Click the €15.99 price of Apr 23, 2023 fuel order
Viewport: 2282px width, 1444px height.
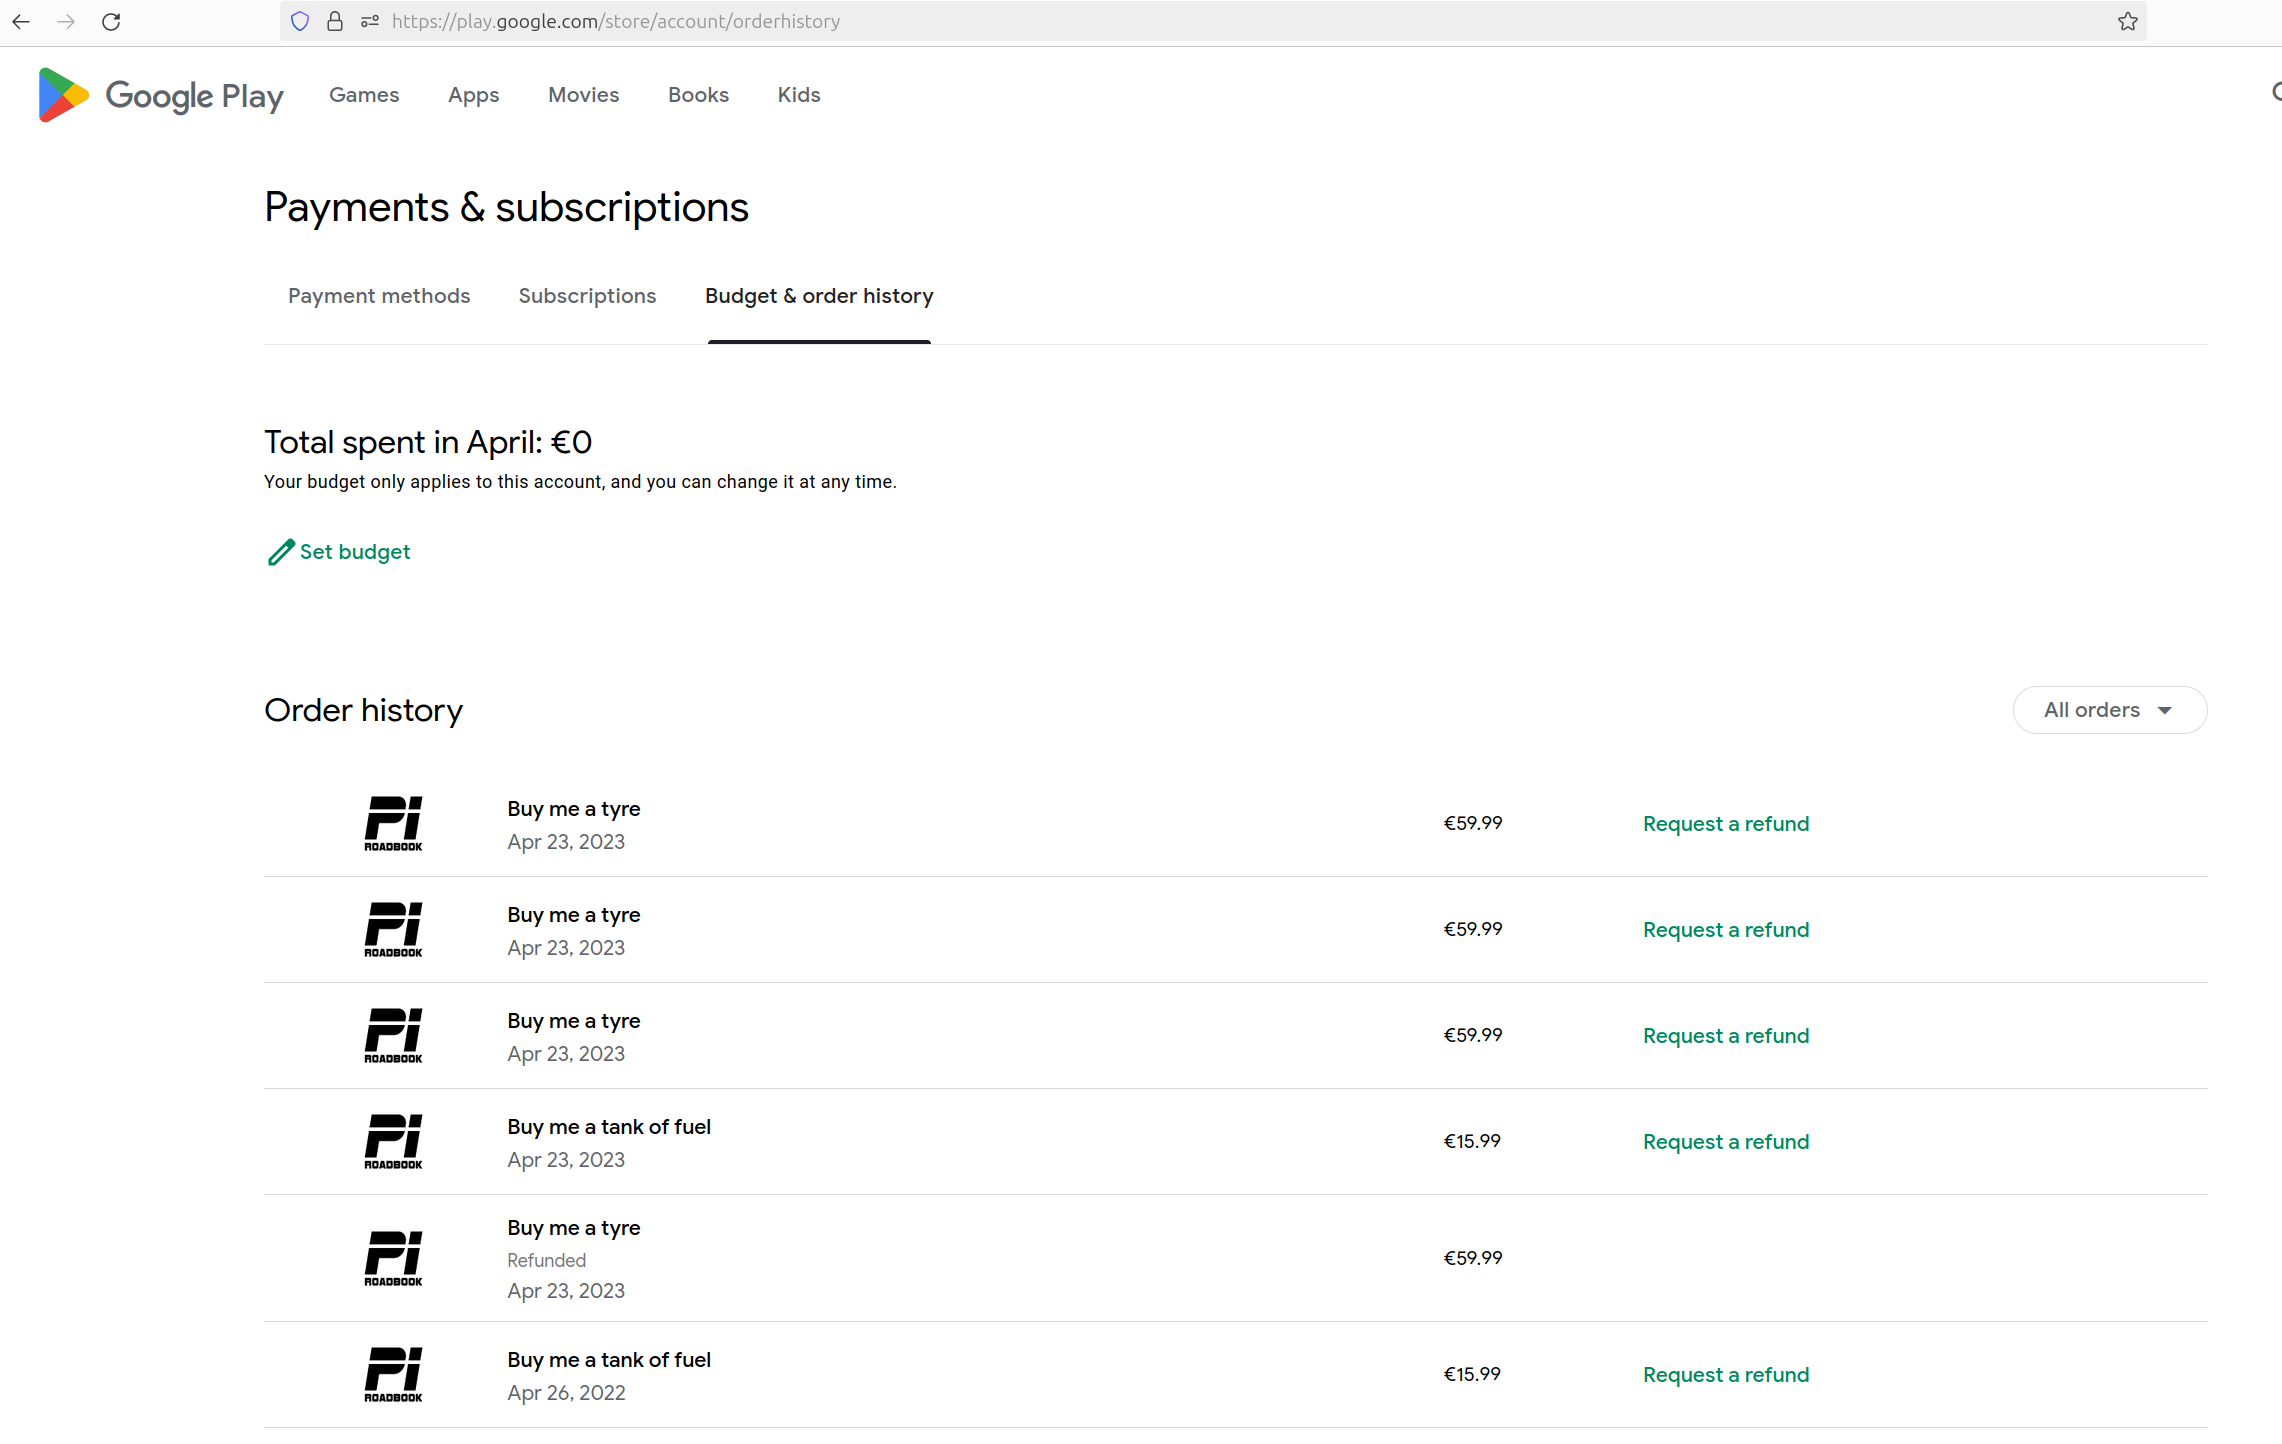point(1472,1141)
